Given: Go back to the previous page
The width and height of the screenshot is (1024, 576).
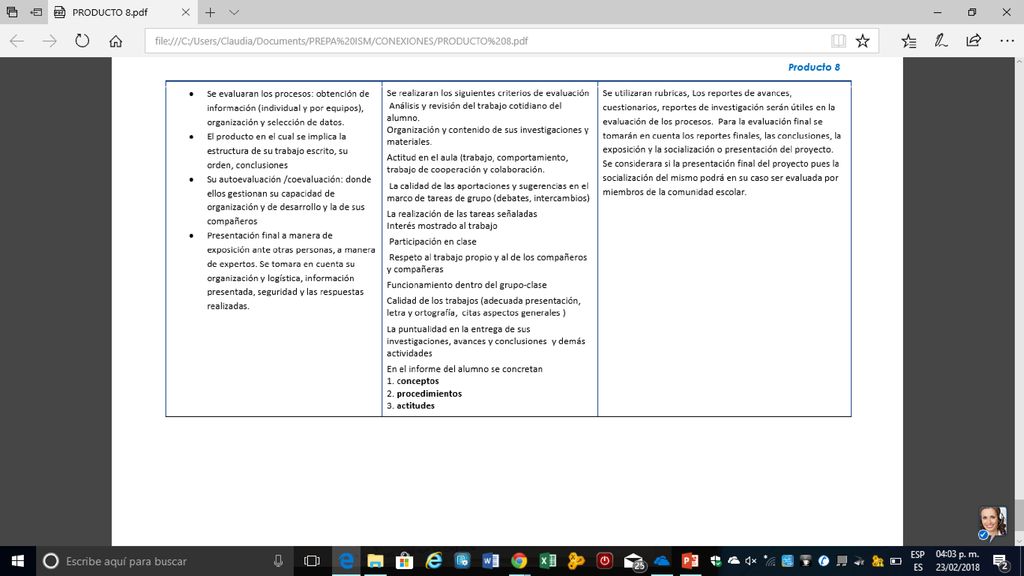Looking at the screenshot, I should pyautogui.click(x=17, y=40).
